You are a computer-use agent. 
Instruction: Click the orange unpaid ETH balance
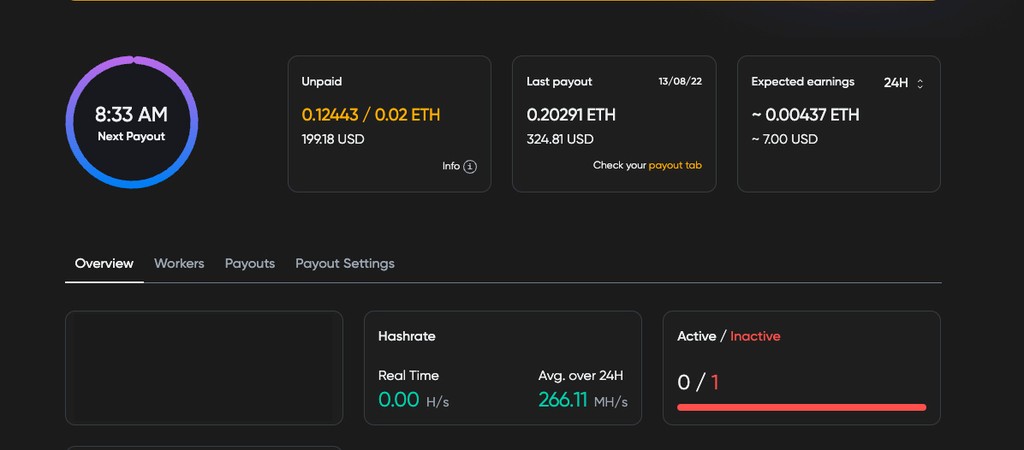click(371, 115)
